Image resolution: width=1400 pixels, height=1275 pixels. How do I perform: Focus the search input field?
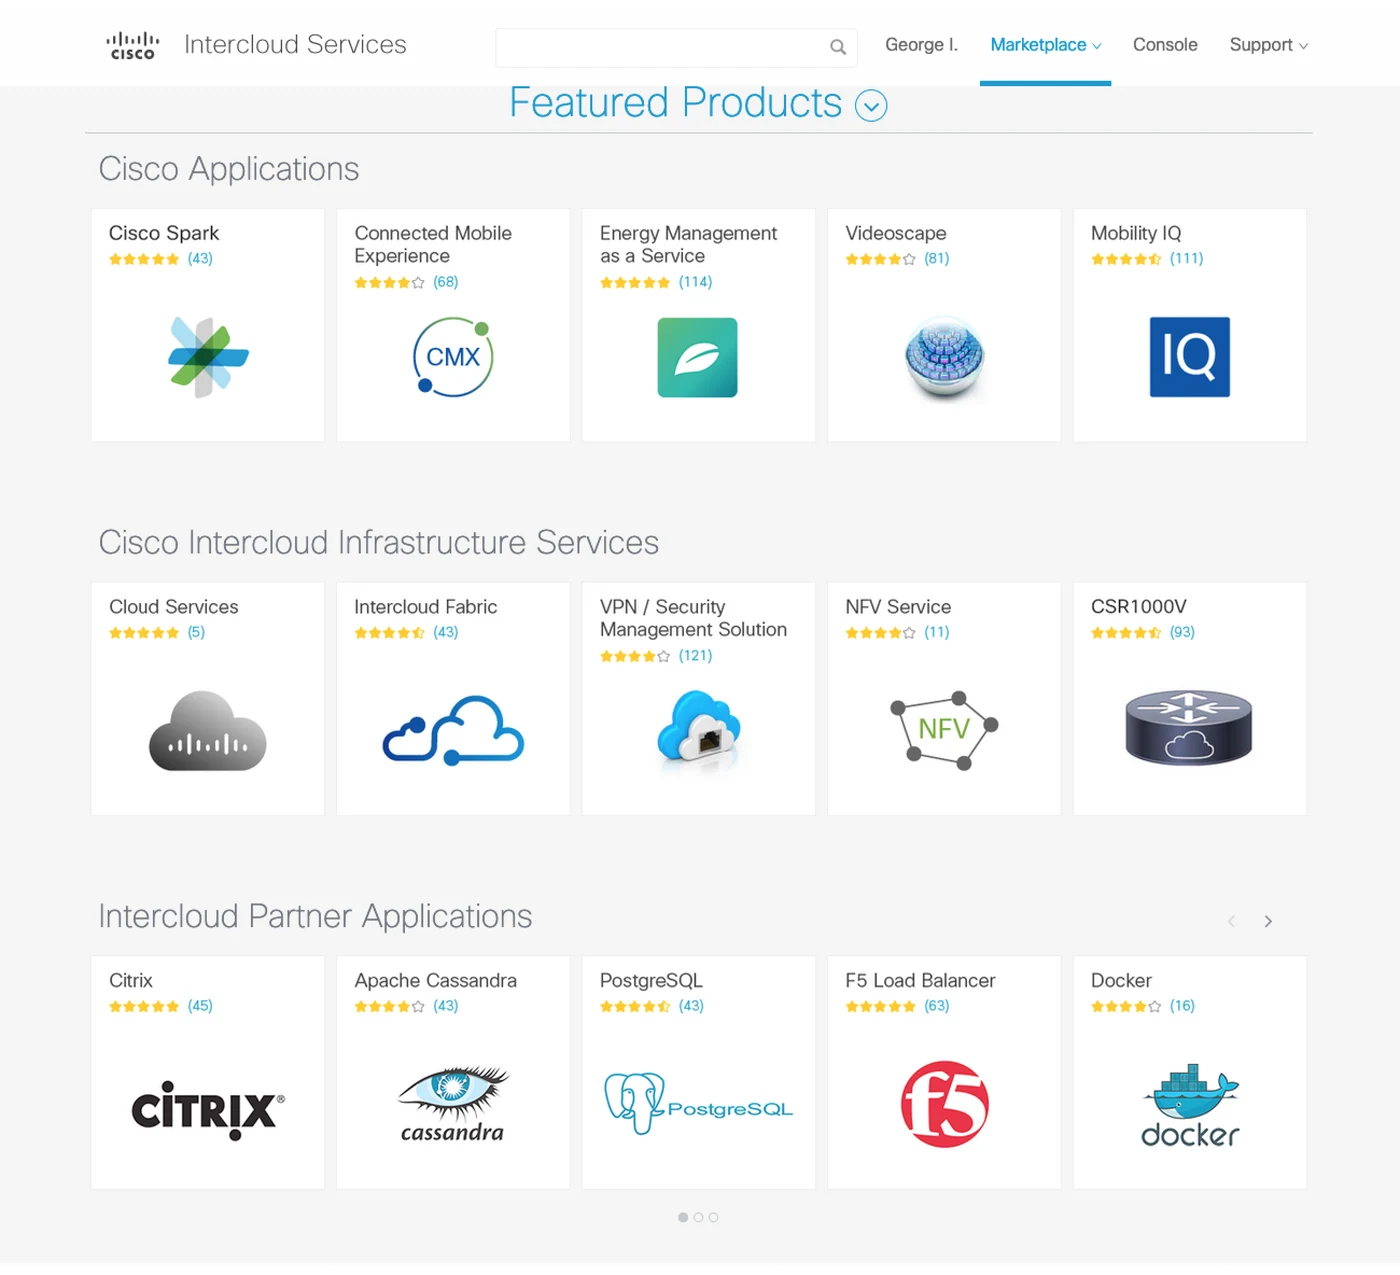pos(676,47)
